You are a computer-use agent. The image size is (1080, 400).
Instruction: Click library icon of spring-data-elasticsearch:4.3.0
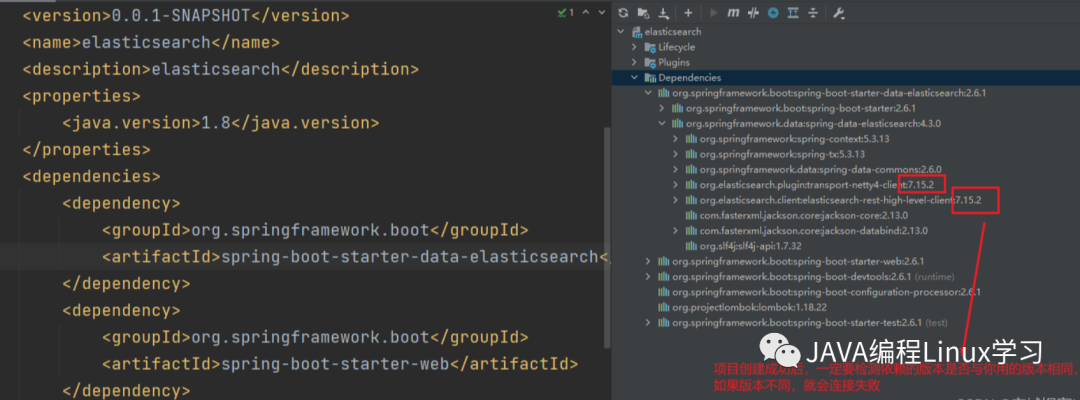(677, 123)
